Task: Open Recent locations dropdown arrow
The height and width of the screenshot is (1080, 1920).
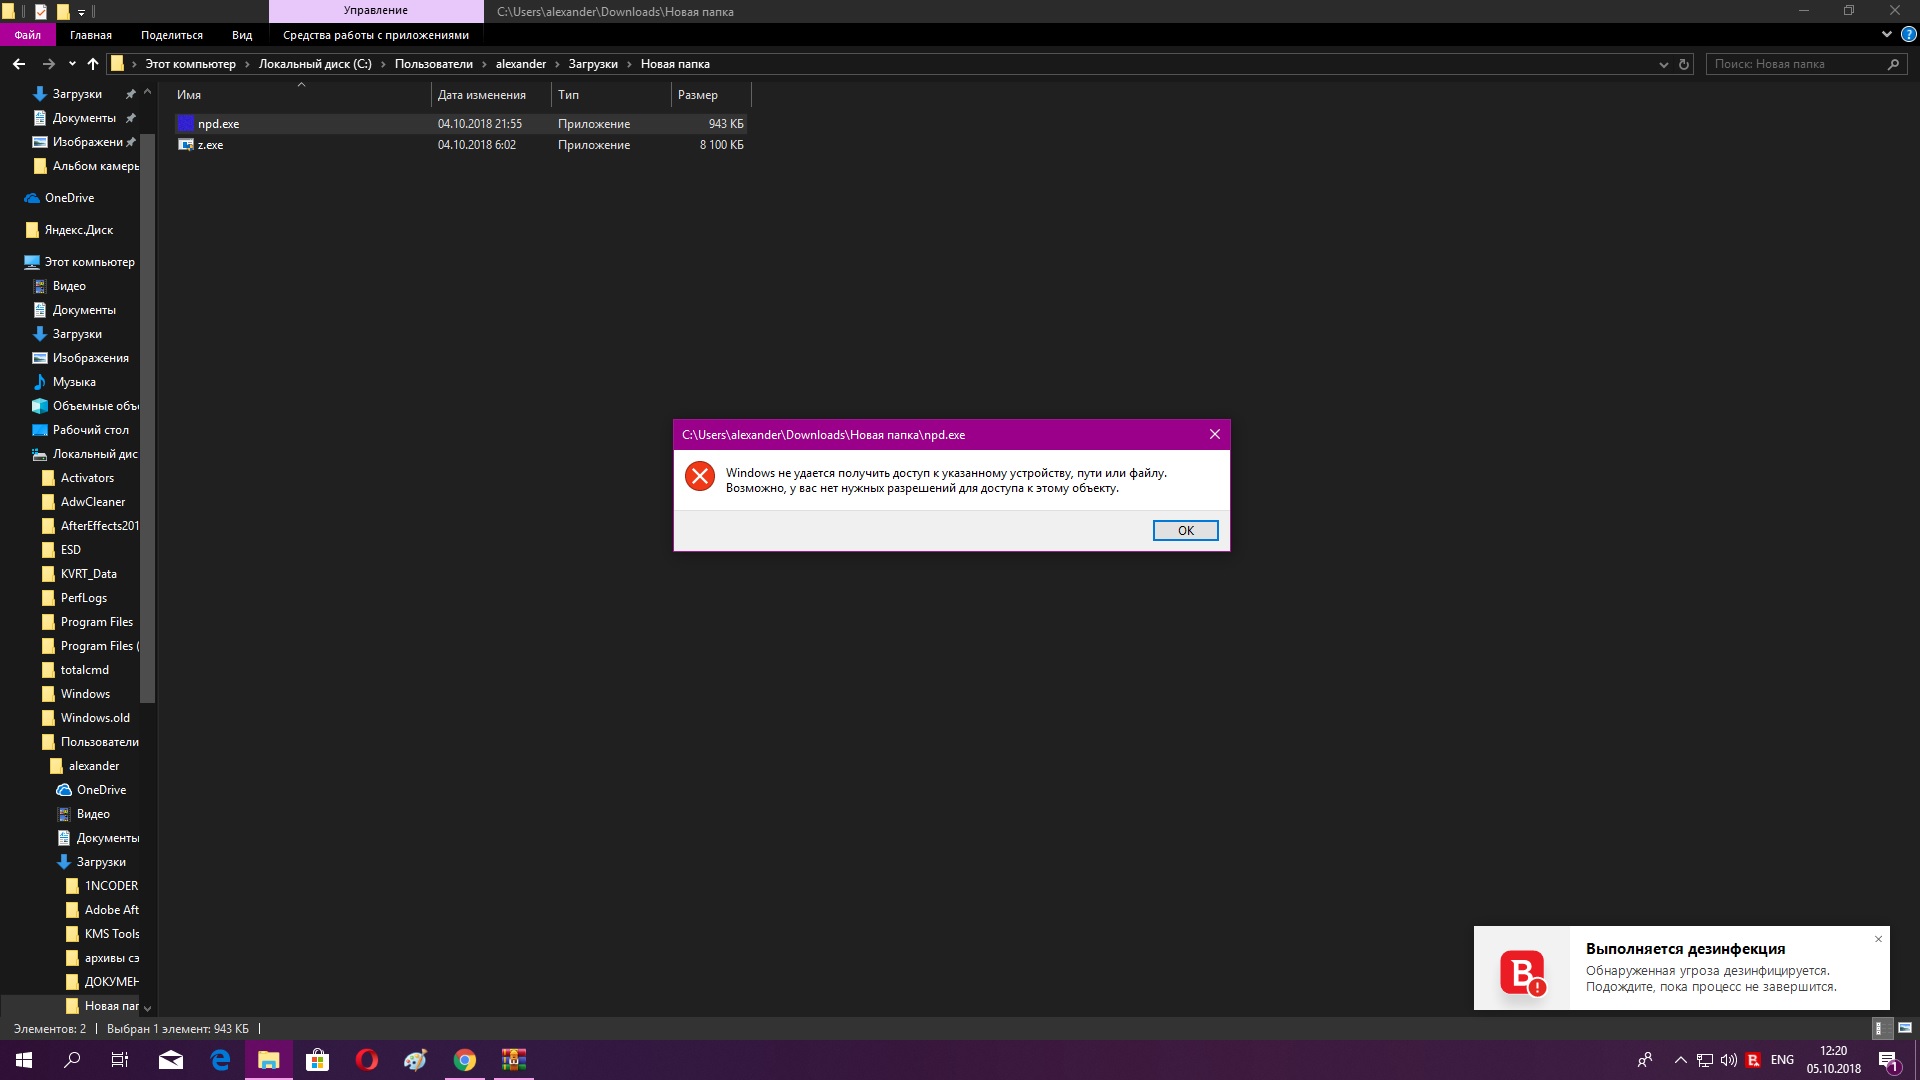Action: pos(72,64)
